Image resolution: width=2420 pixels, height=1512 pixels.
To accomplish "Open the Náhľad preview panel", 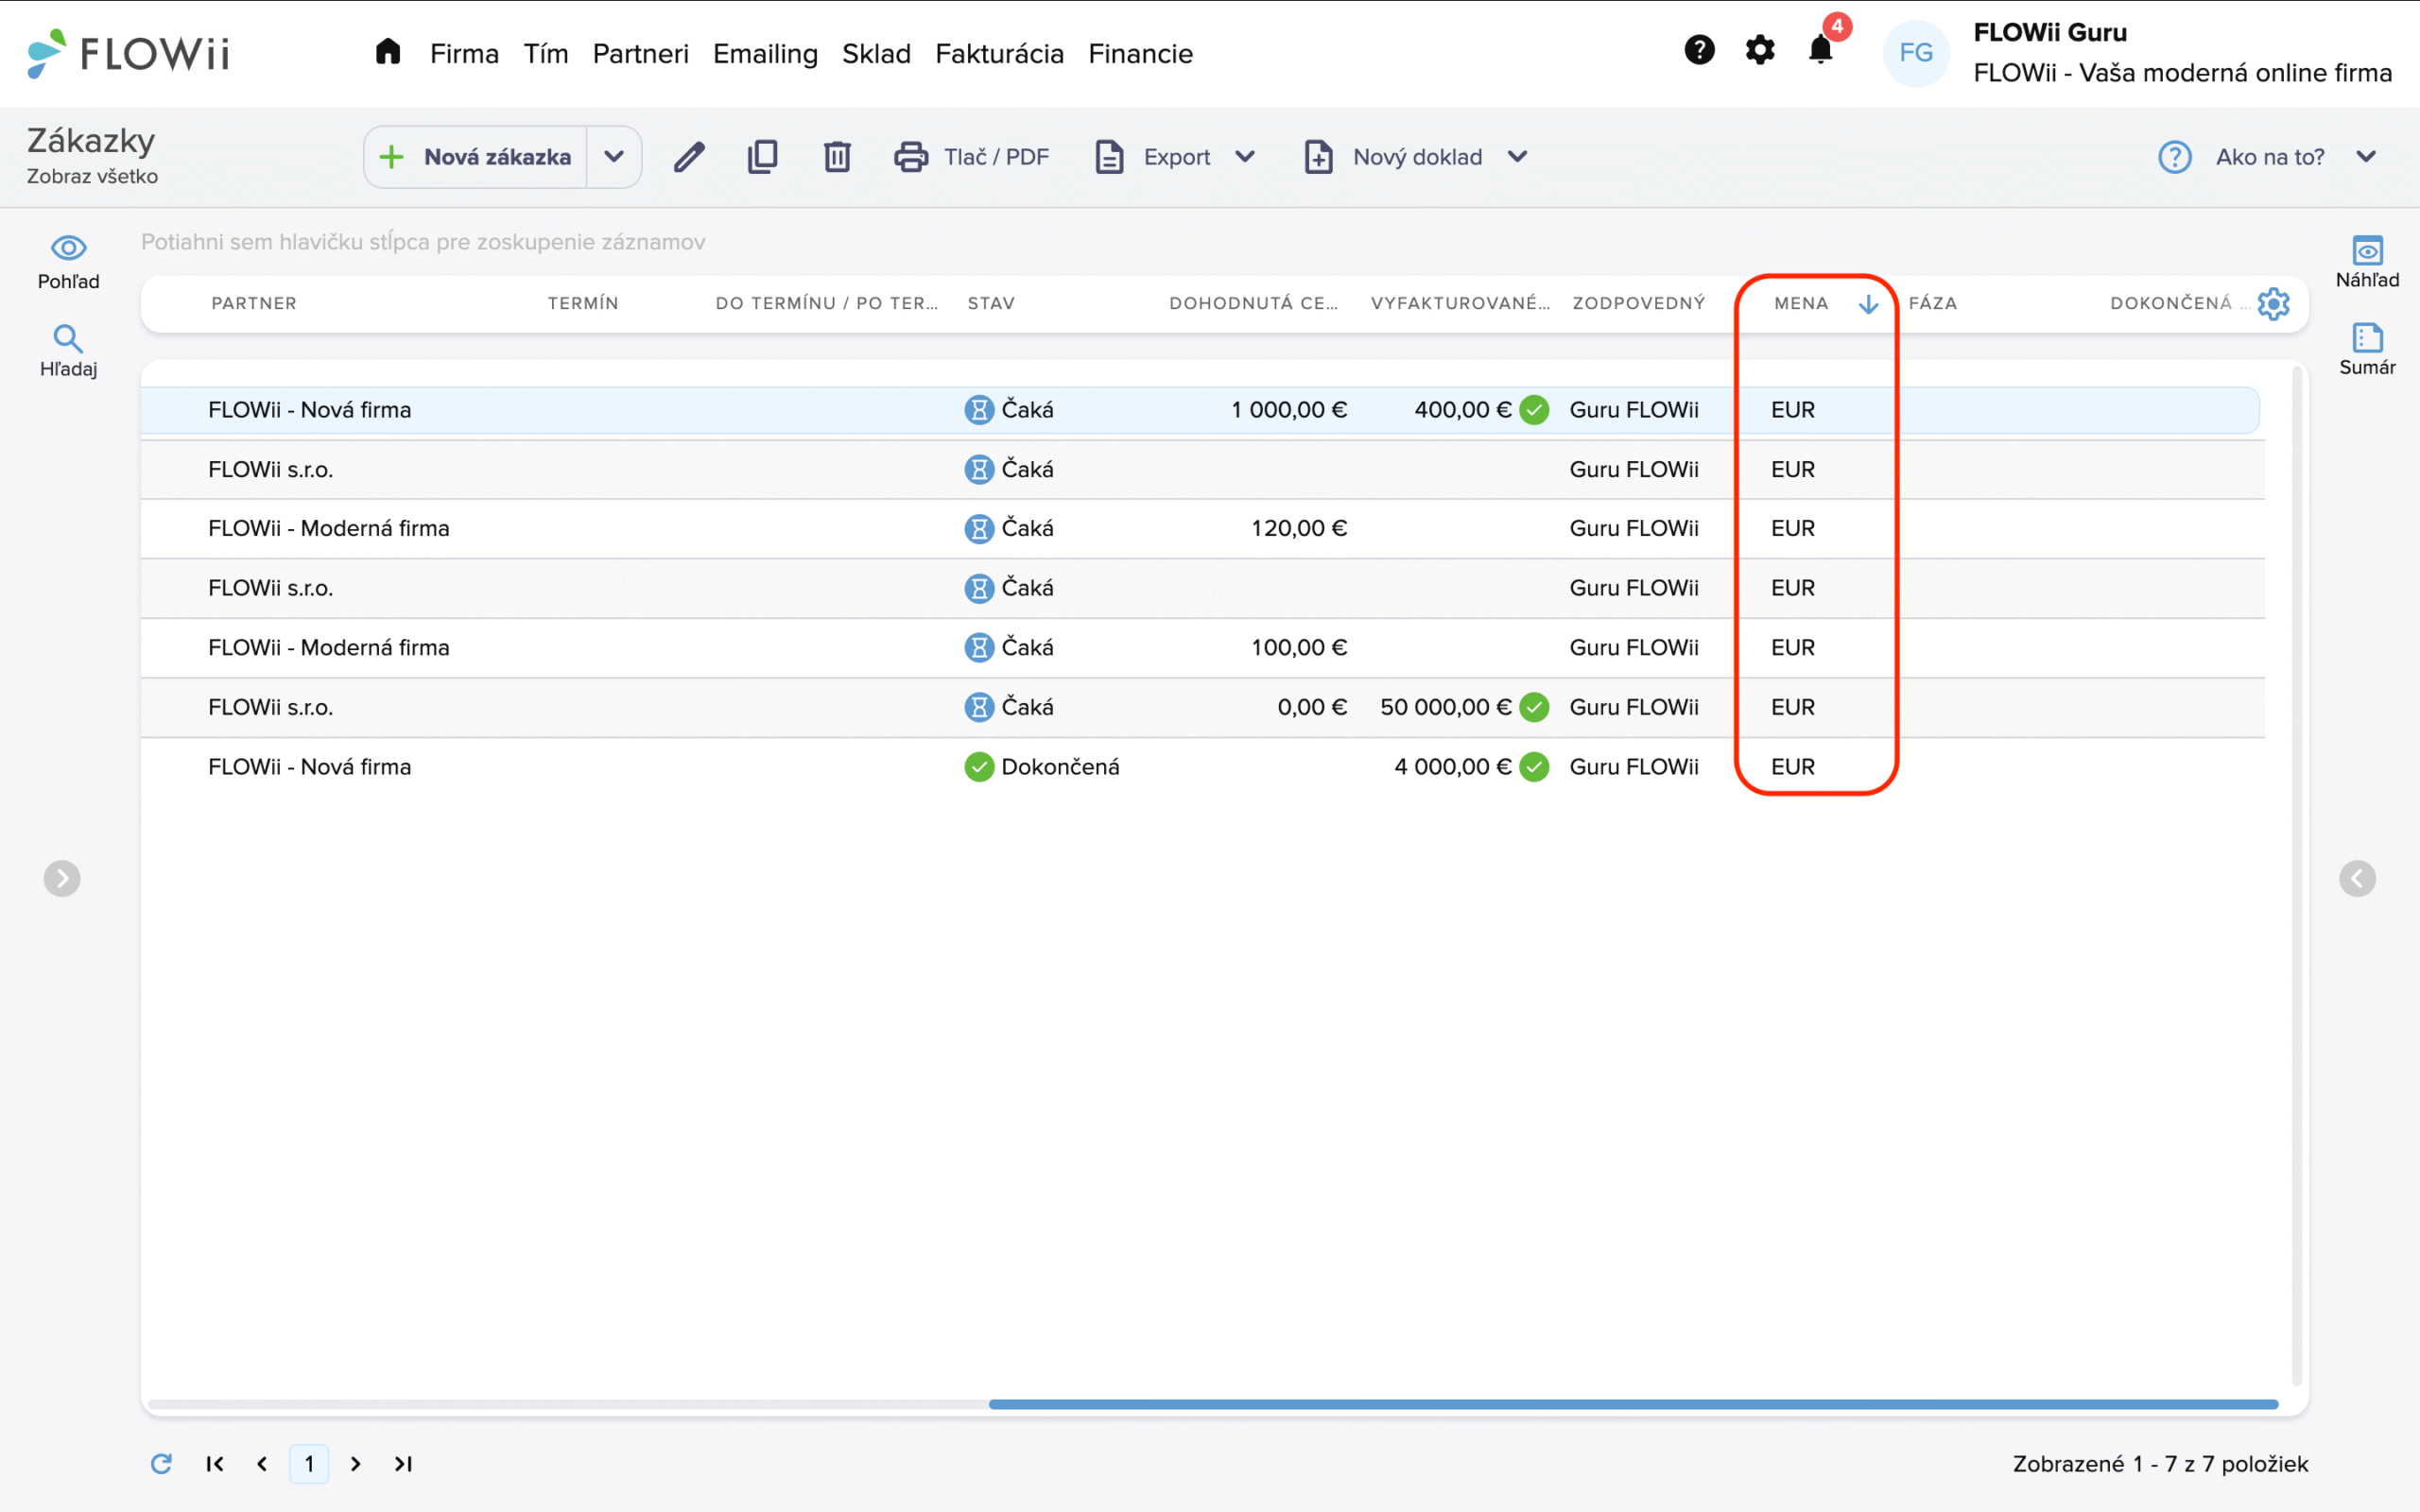I will 2367,262.
